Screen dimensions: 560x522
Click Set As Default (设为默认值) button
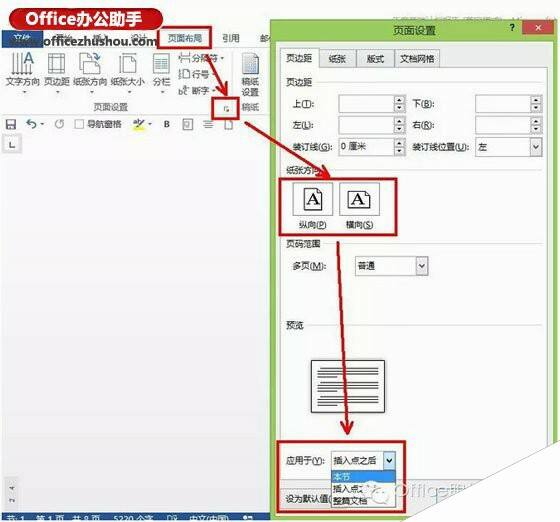point(306,498)
